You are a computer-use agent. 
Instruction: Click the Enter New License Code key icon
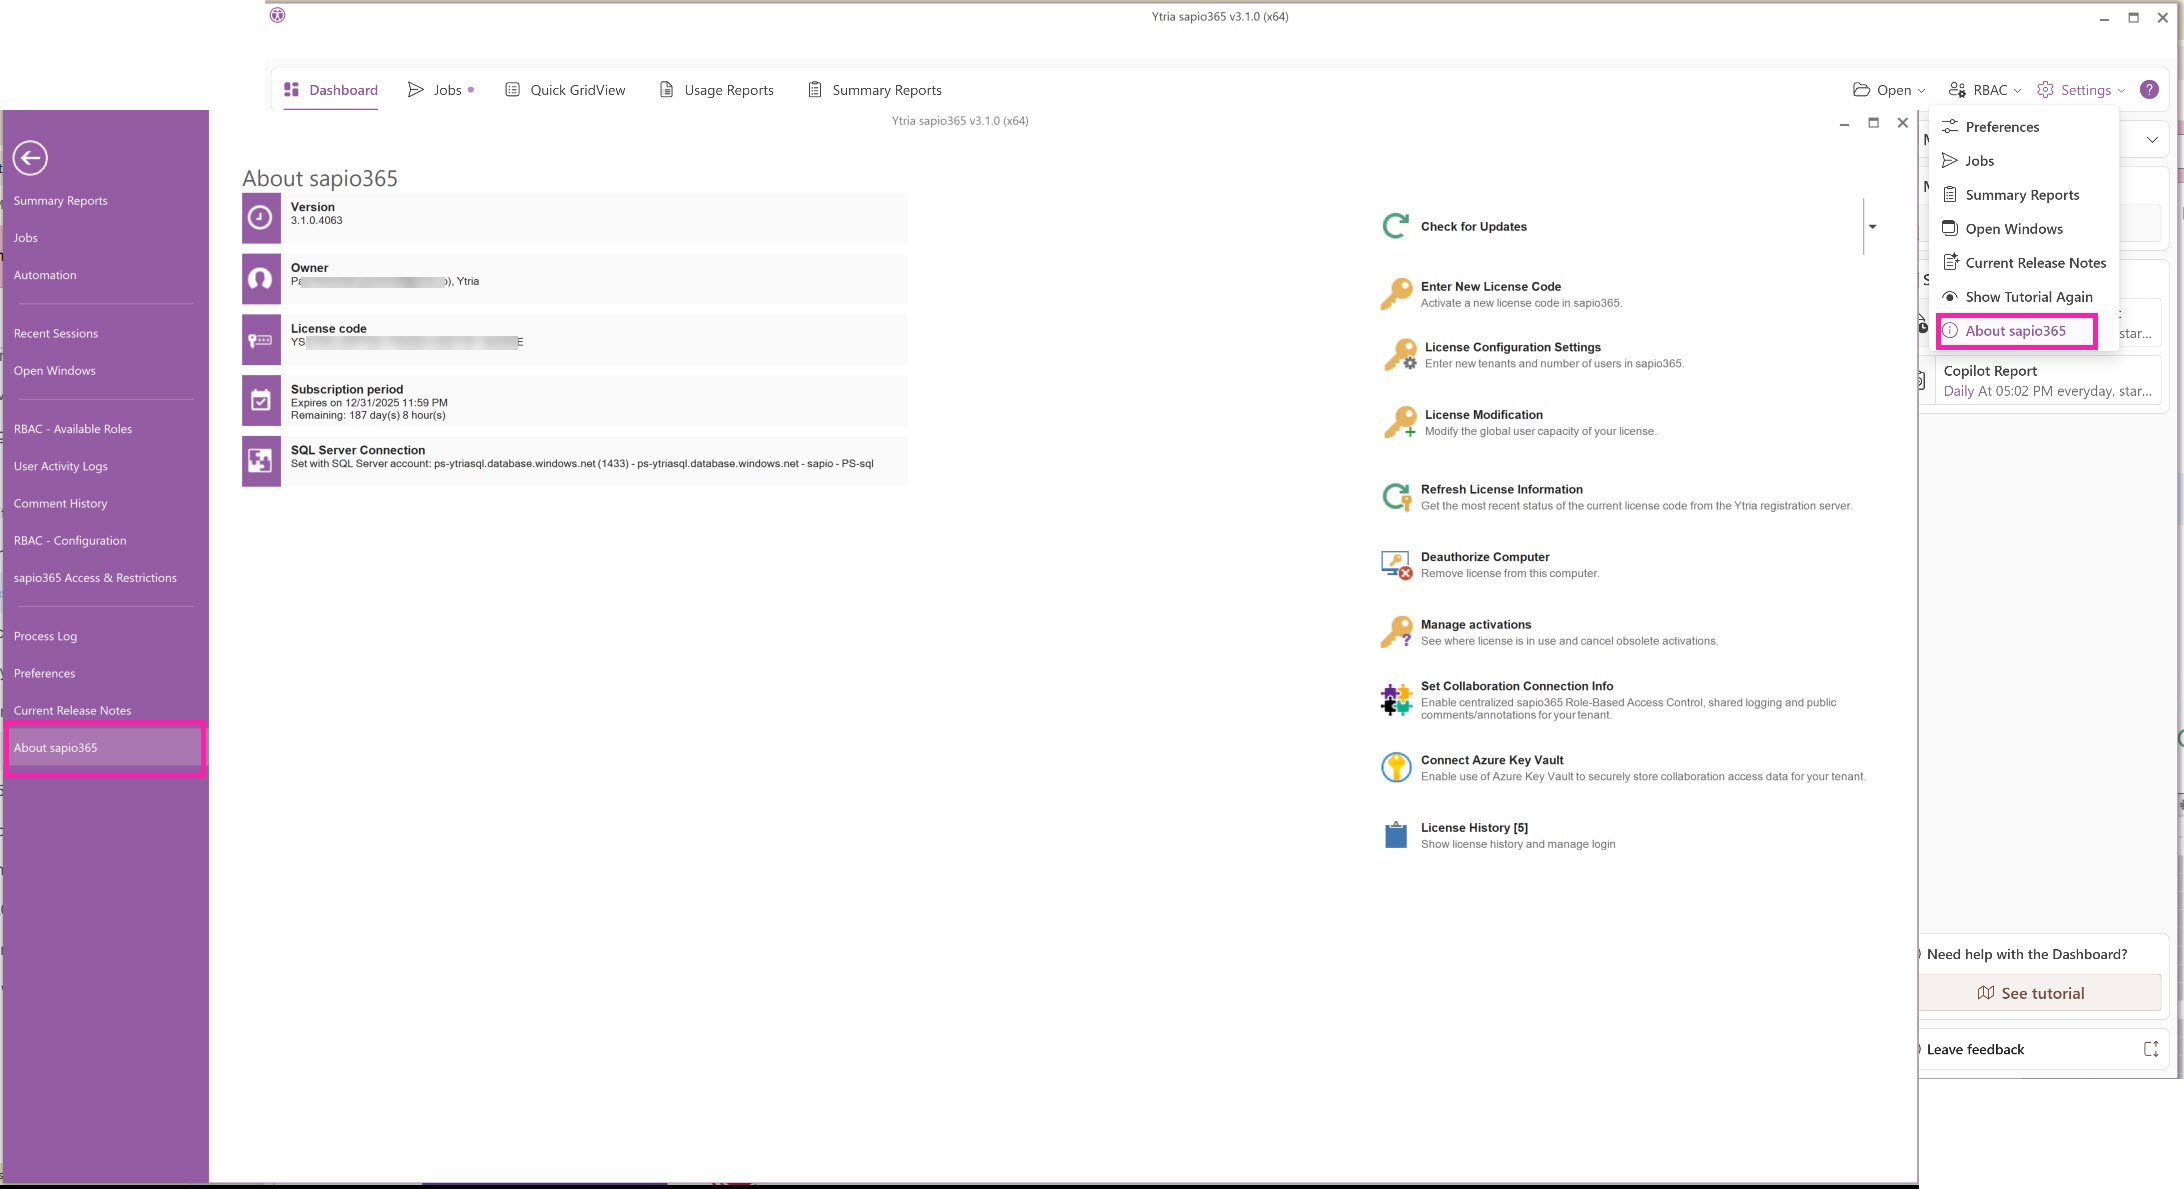(x=1396, y=294)
